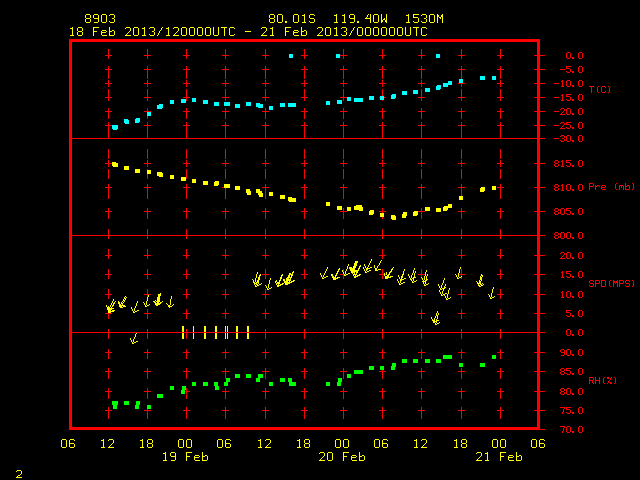Click the 20.0 wind speed tick value

(x=571, y=256)
